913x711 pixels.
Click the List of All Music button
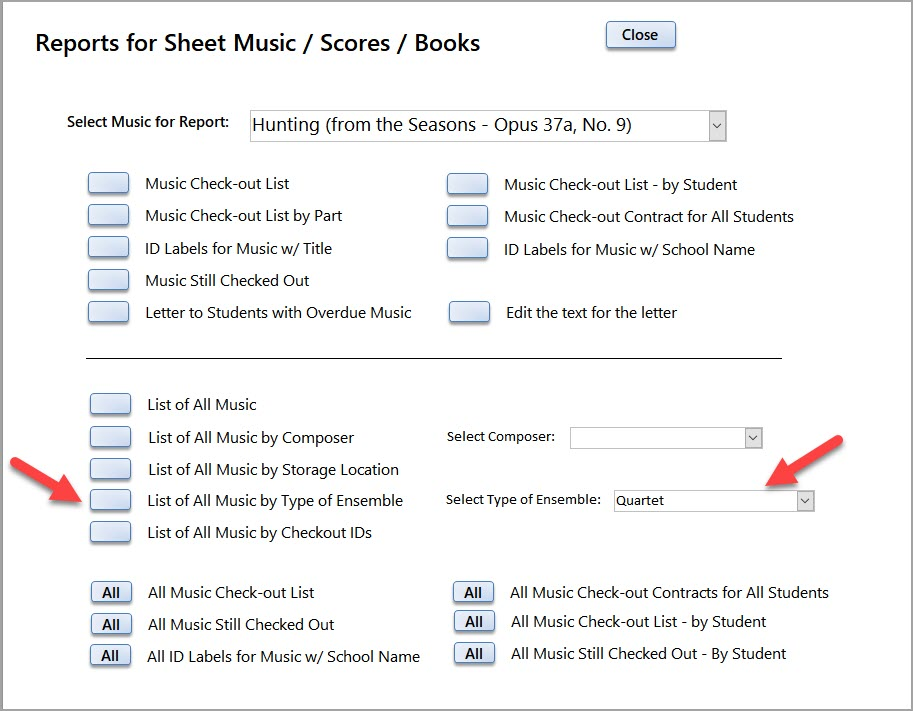point(110,404)
